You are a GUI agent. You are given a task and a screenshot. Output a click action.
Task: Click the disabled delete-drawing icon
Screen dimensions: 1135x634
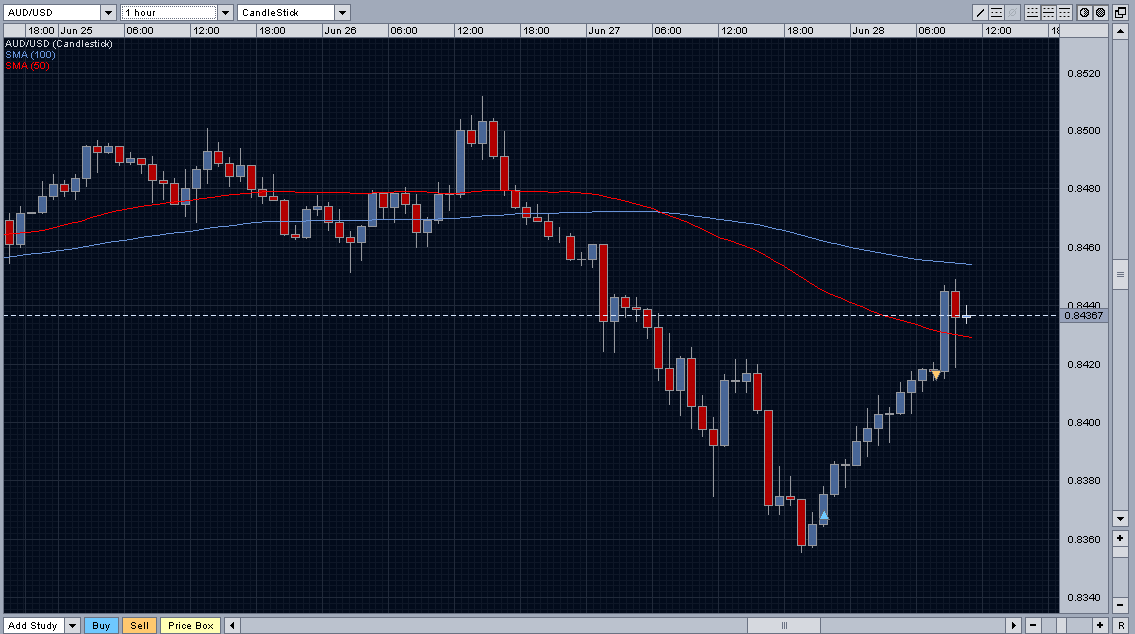pos(1012,12)
